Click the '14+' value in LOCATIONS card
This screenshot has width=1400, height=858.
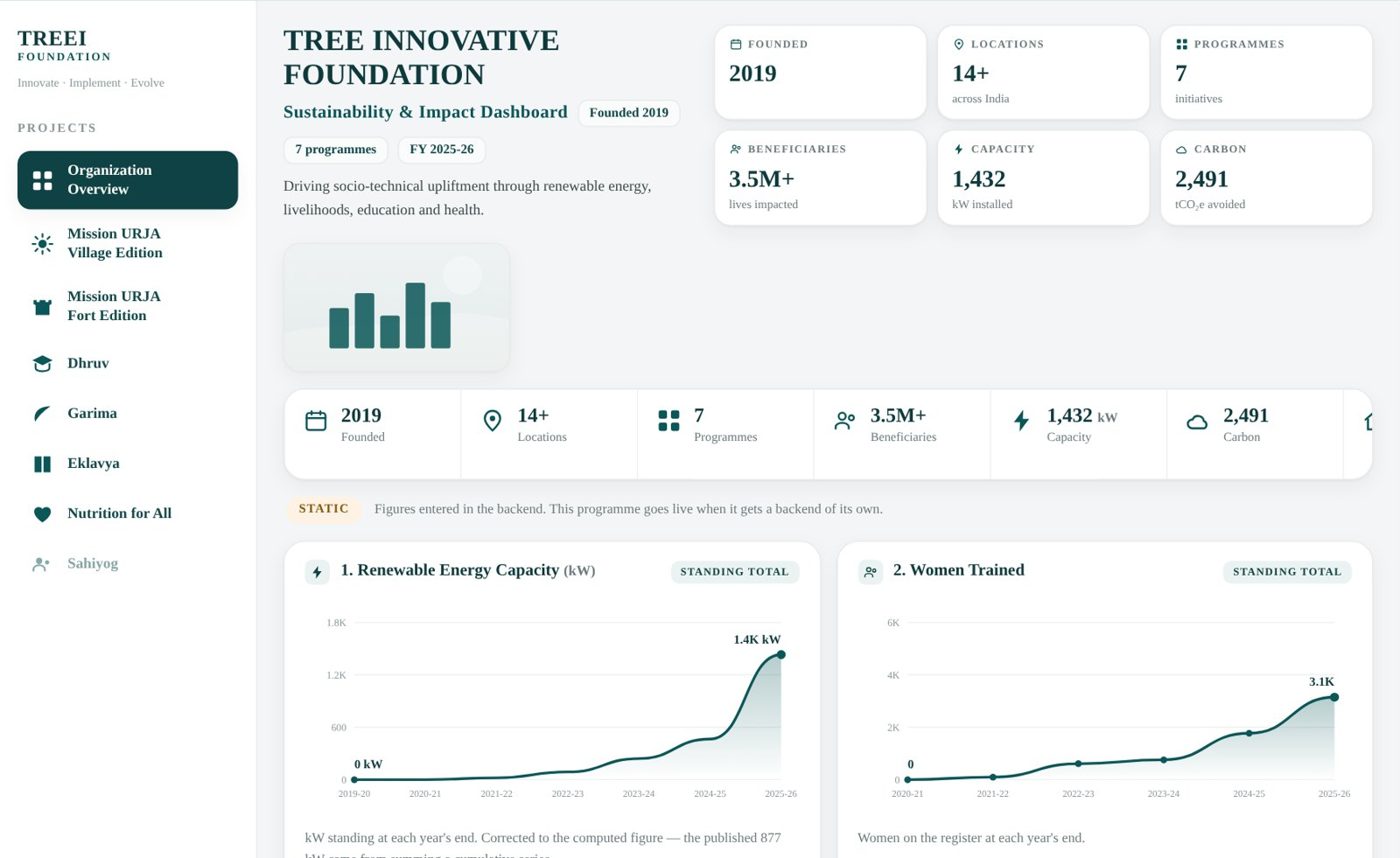(x=970, y=74)
